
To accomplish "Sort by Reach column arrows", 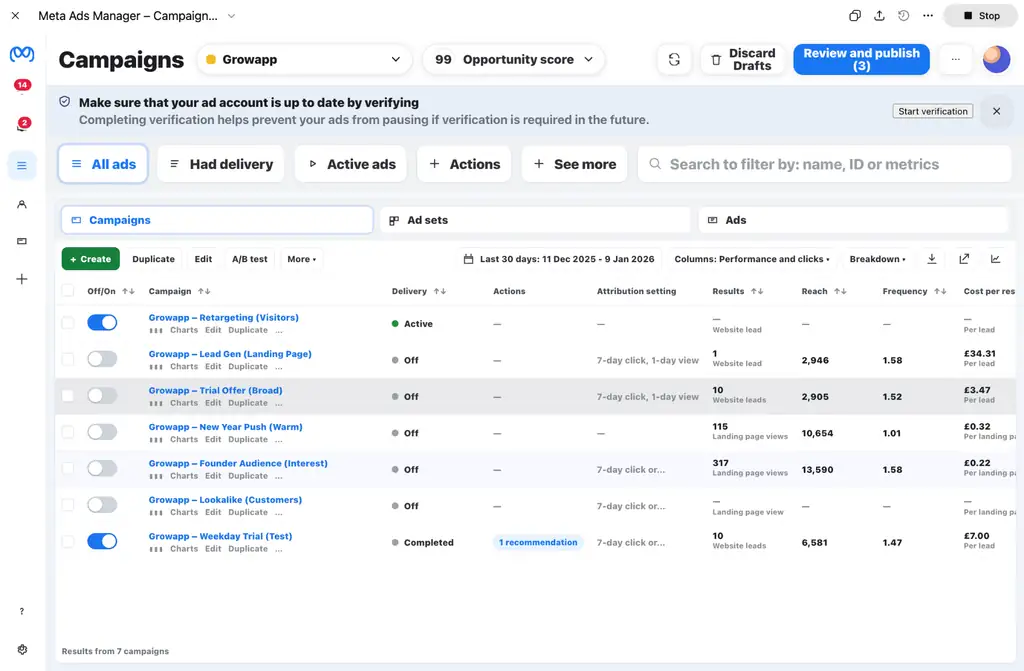I will tap(840, 291).
